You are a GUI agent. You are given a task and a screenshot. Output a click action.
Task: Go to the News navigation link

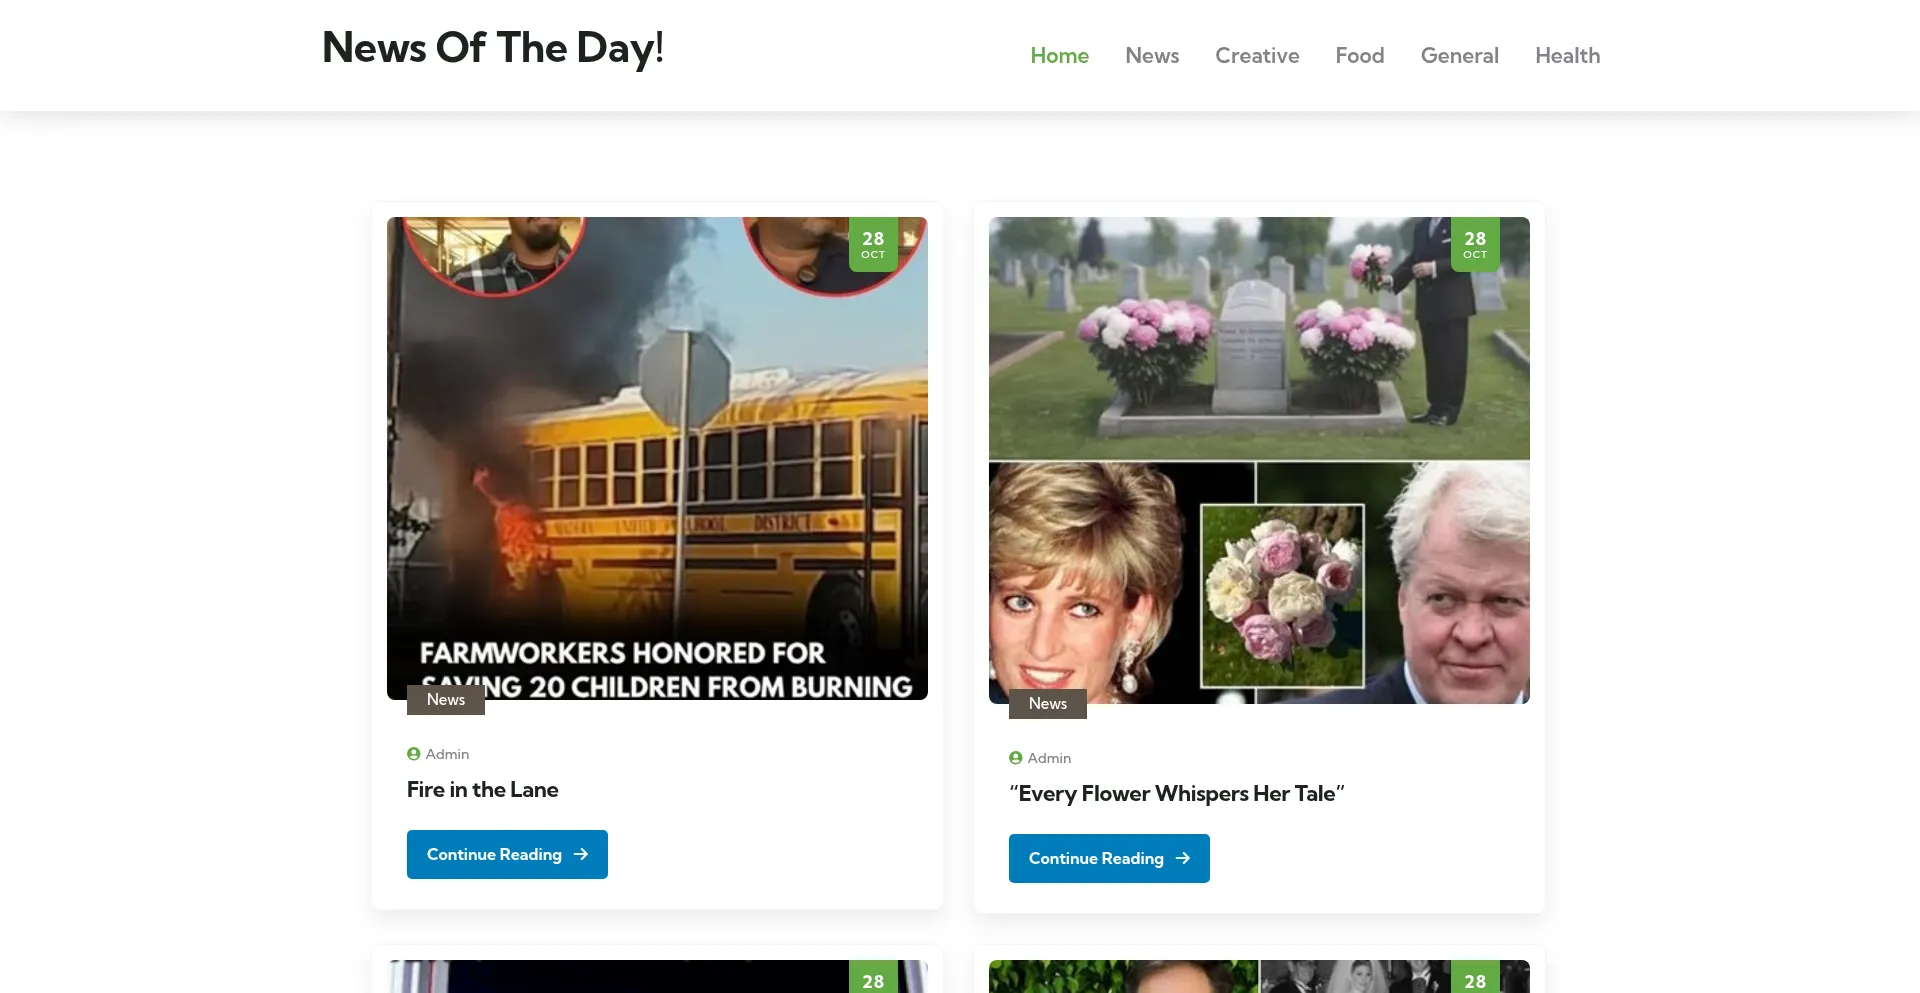(x=1152, y=56)
